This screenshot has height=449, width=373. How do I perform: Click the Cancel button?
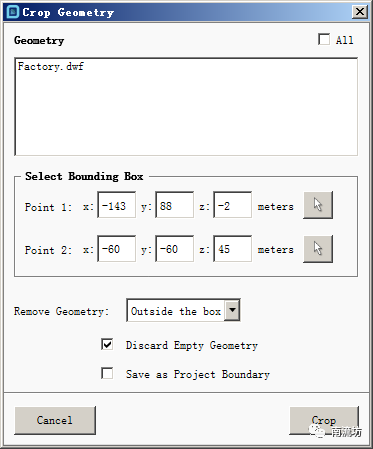point(55,420)
